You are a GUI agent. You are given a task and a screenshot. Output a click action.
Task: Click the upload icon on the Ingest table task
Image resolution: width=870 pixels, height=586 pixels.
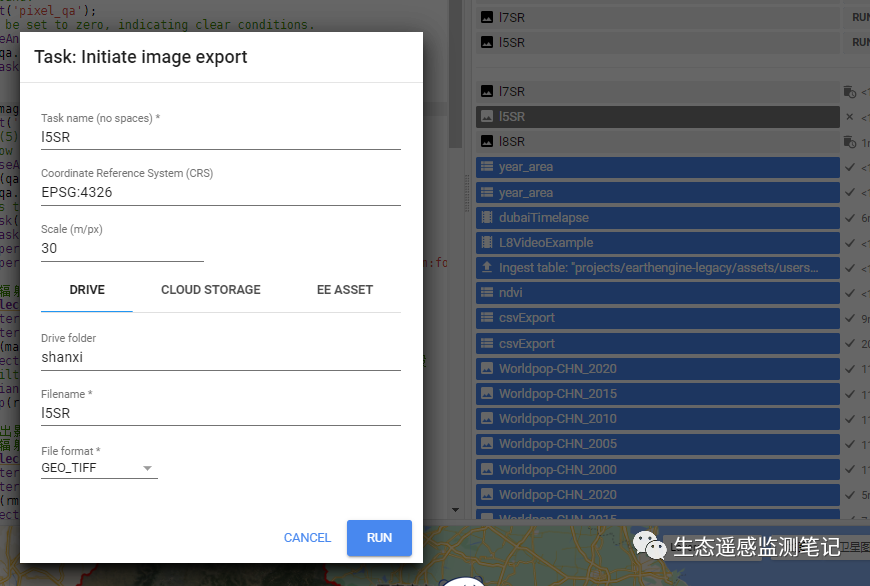[488, 268]
